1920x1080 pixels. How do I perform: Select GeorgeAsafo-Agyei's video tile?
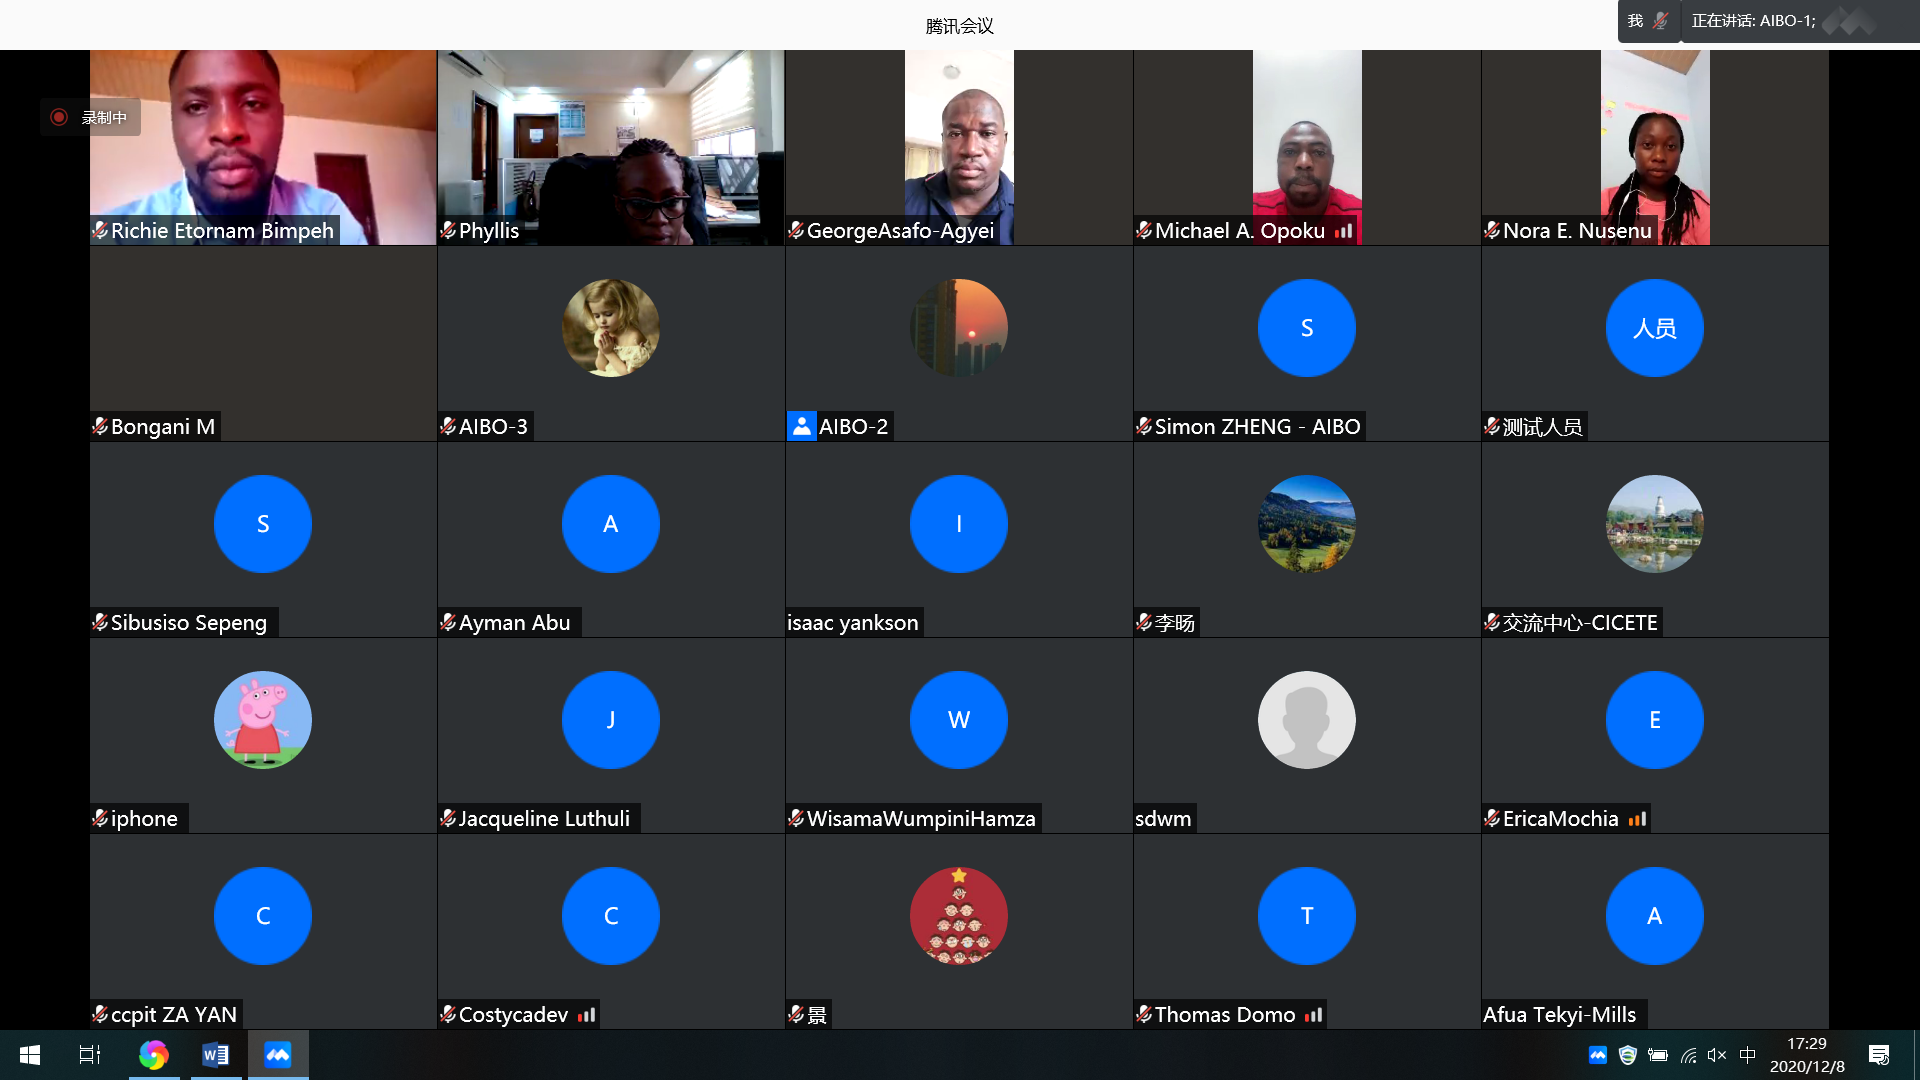(959, 147)
